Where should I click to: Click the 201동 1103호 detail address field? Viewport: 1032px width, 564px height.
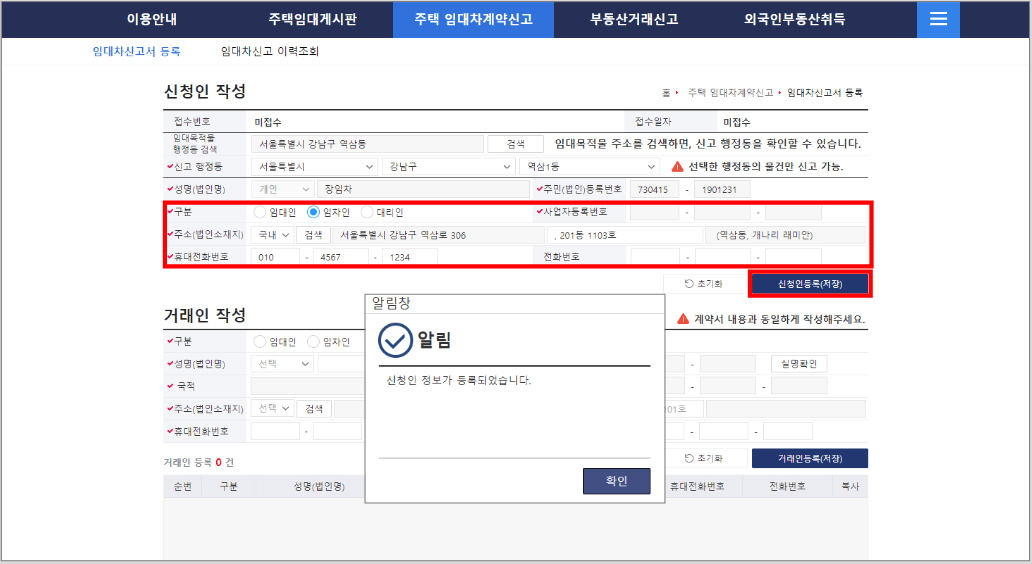[625, 235]
